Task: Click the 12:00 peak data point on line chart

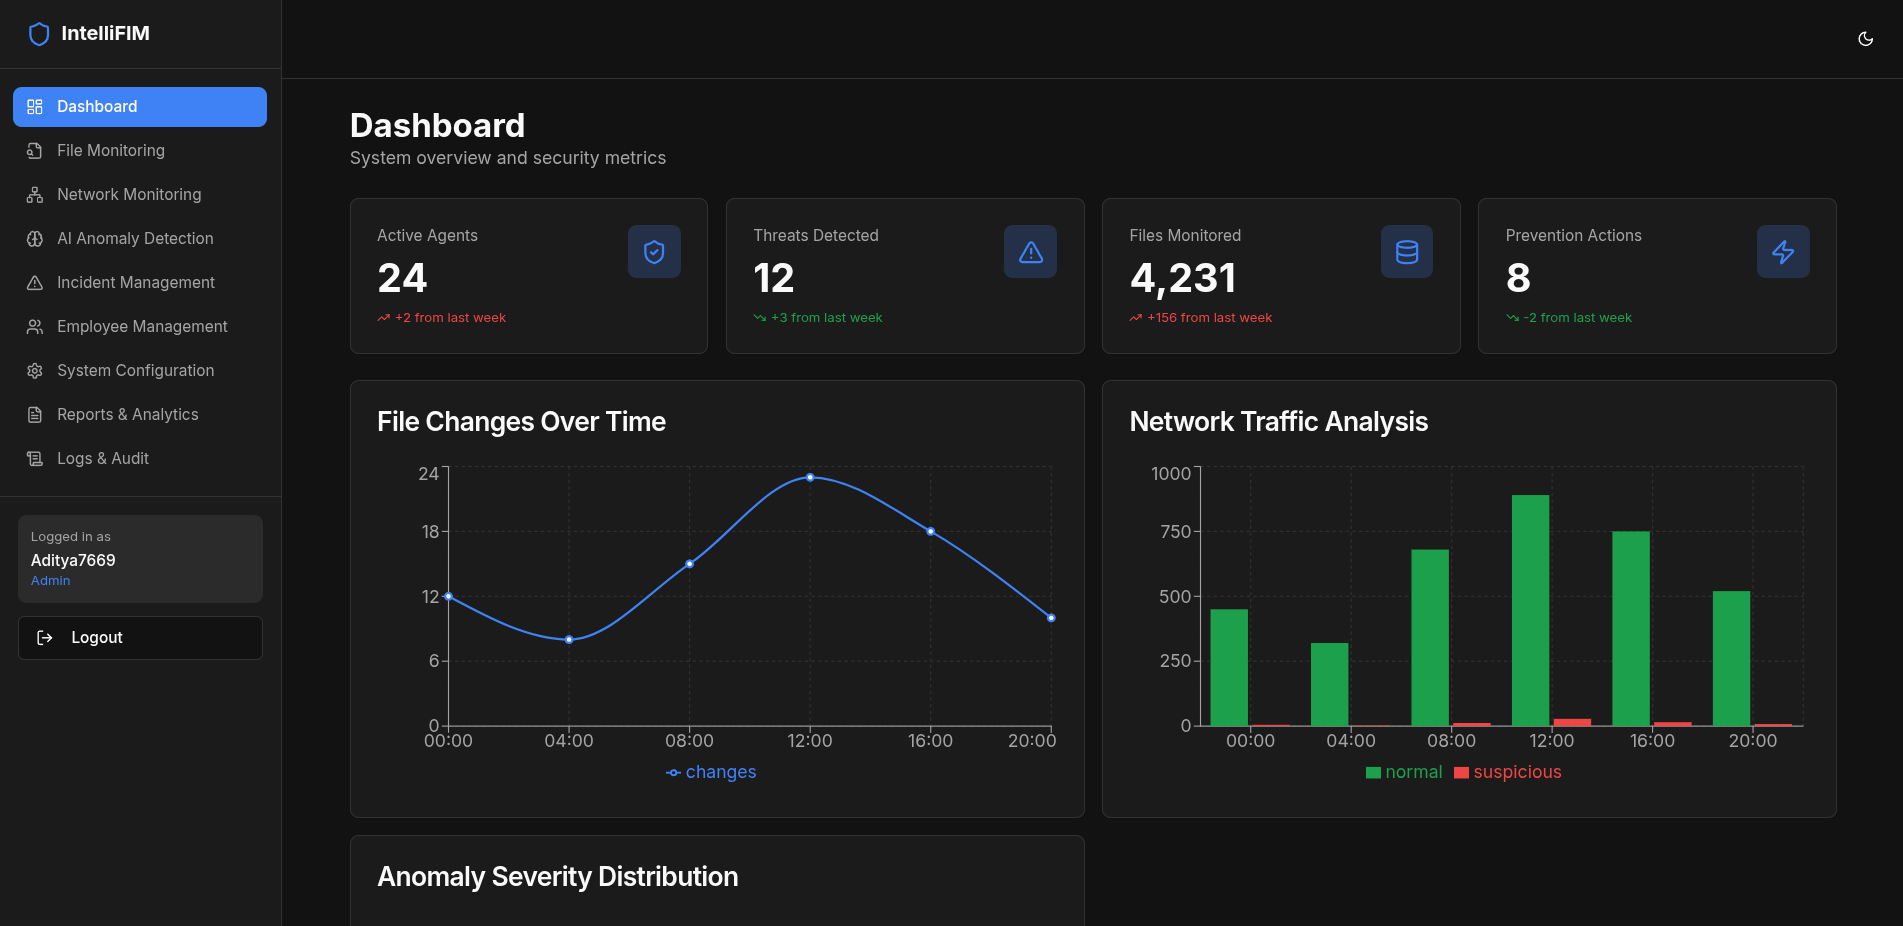Action: [x=810, y=478]
